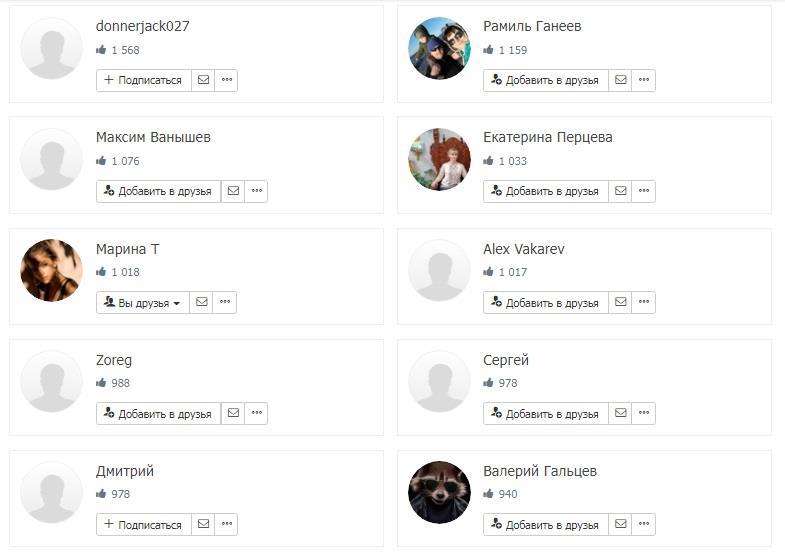Expand the 'Вы друзья' dropdown for Марина Т
The image size is (785, 554).
click(x=144, y=302)
